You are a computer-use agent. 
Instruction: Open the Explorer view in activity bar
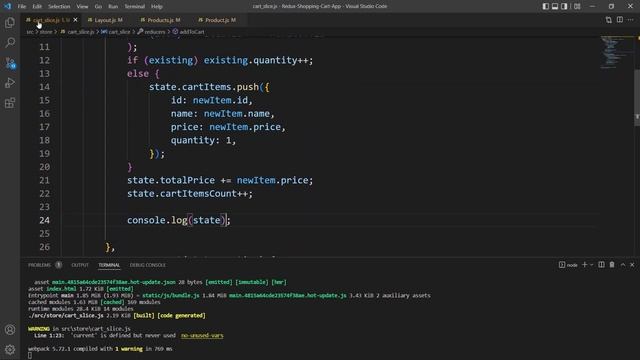pos(10,22)
